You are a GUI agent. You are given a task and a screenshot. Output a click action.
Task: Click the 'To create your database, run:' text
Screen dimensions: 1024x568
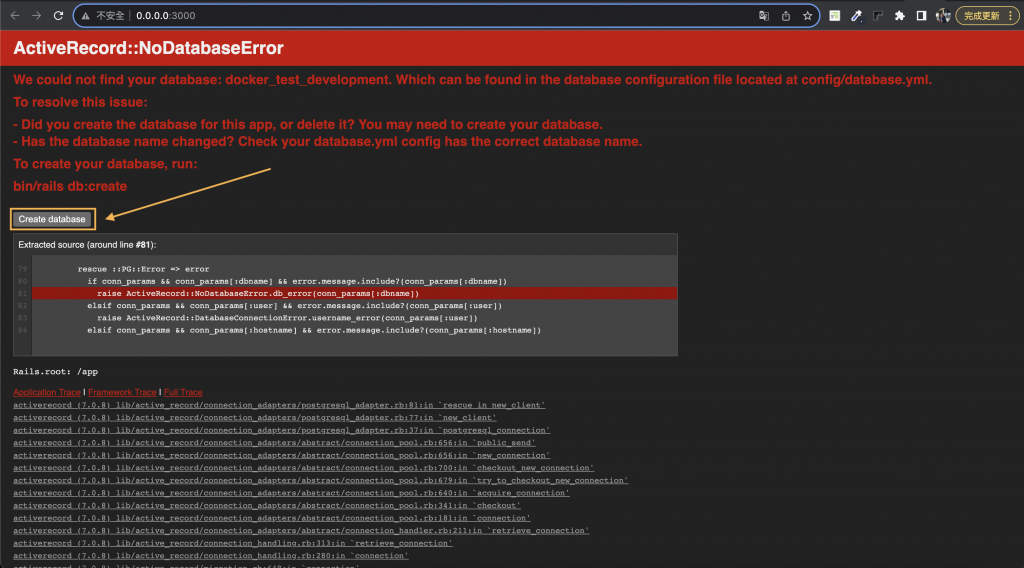[x=105, y=164]
